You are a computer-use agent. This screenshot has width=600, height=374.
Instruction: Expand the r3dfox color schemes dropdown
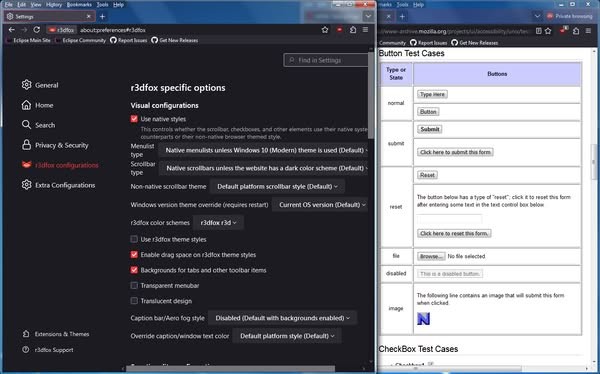point(218,222)
